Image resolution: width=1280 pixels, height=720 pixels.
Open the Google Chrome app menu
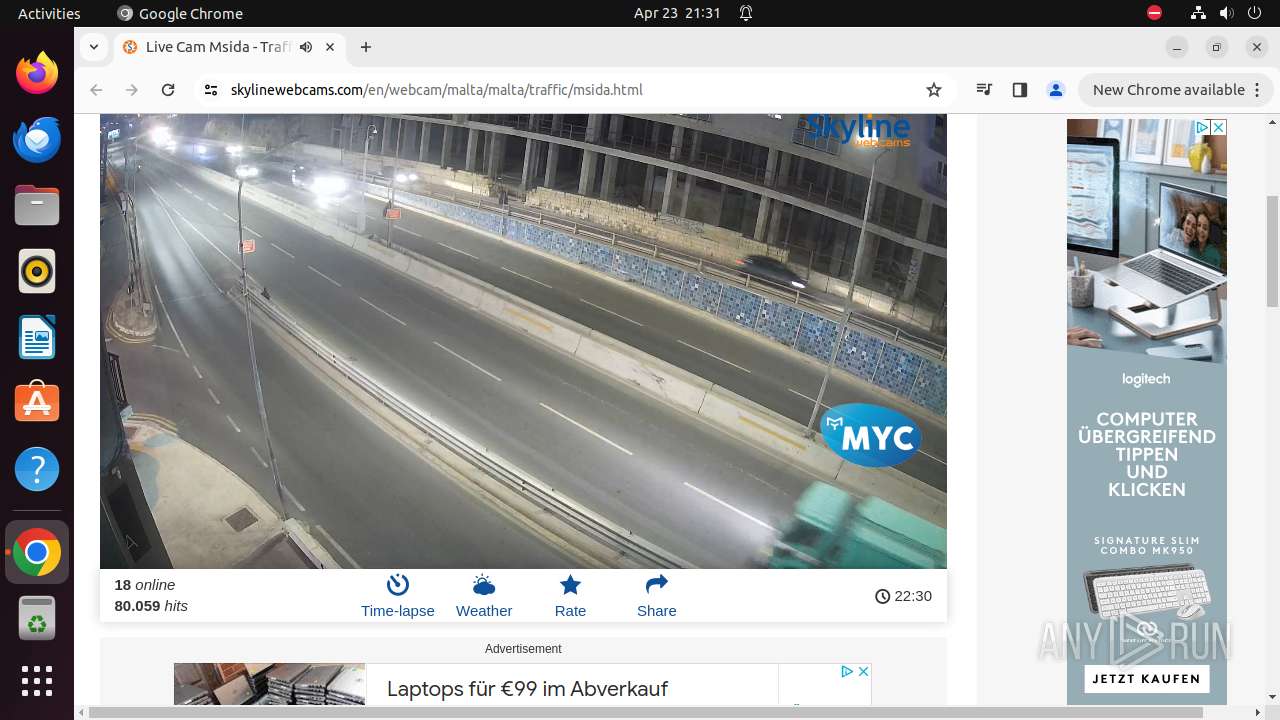[180, 13]
